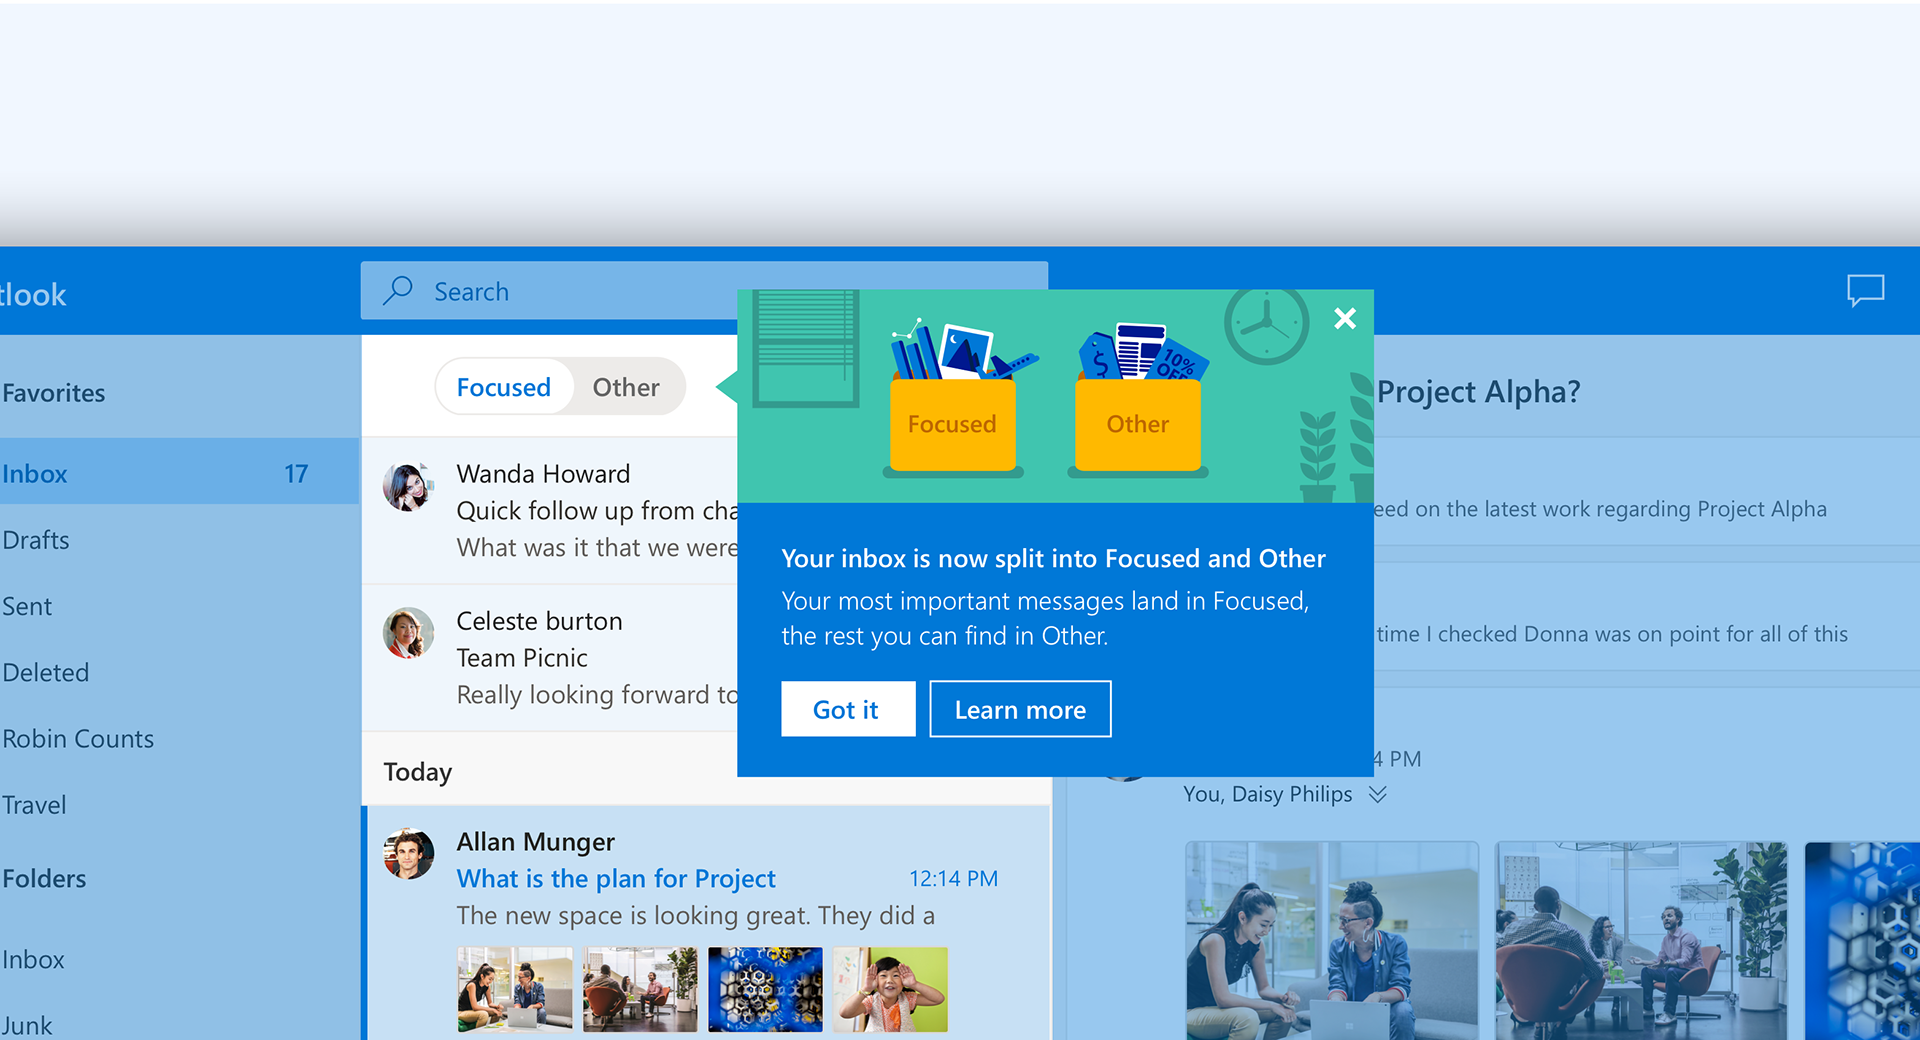Open the chat bubble icon in header
1920x1040 pixels.
1865,291
